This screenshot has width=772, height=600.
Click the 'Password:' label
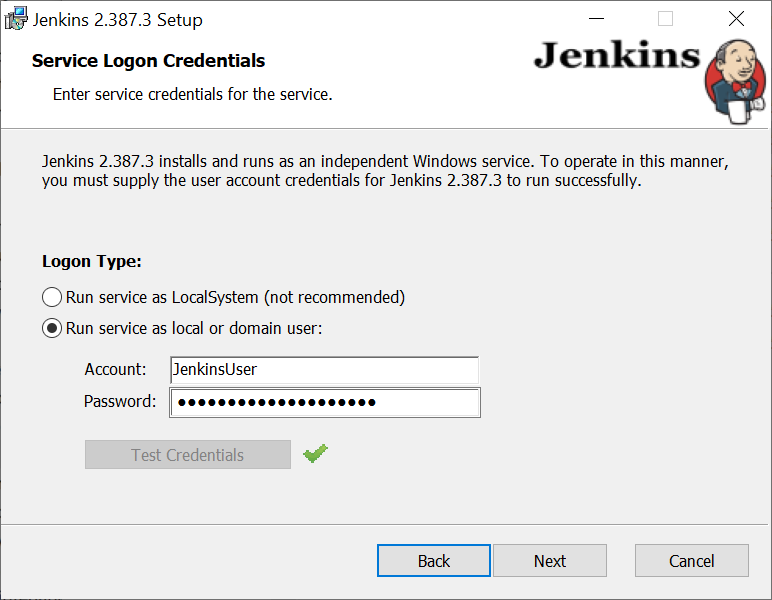(120, 401)
